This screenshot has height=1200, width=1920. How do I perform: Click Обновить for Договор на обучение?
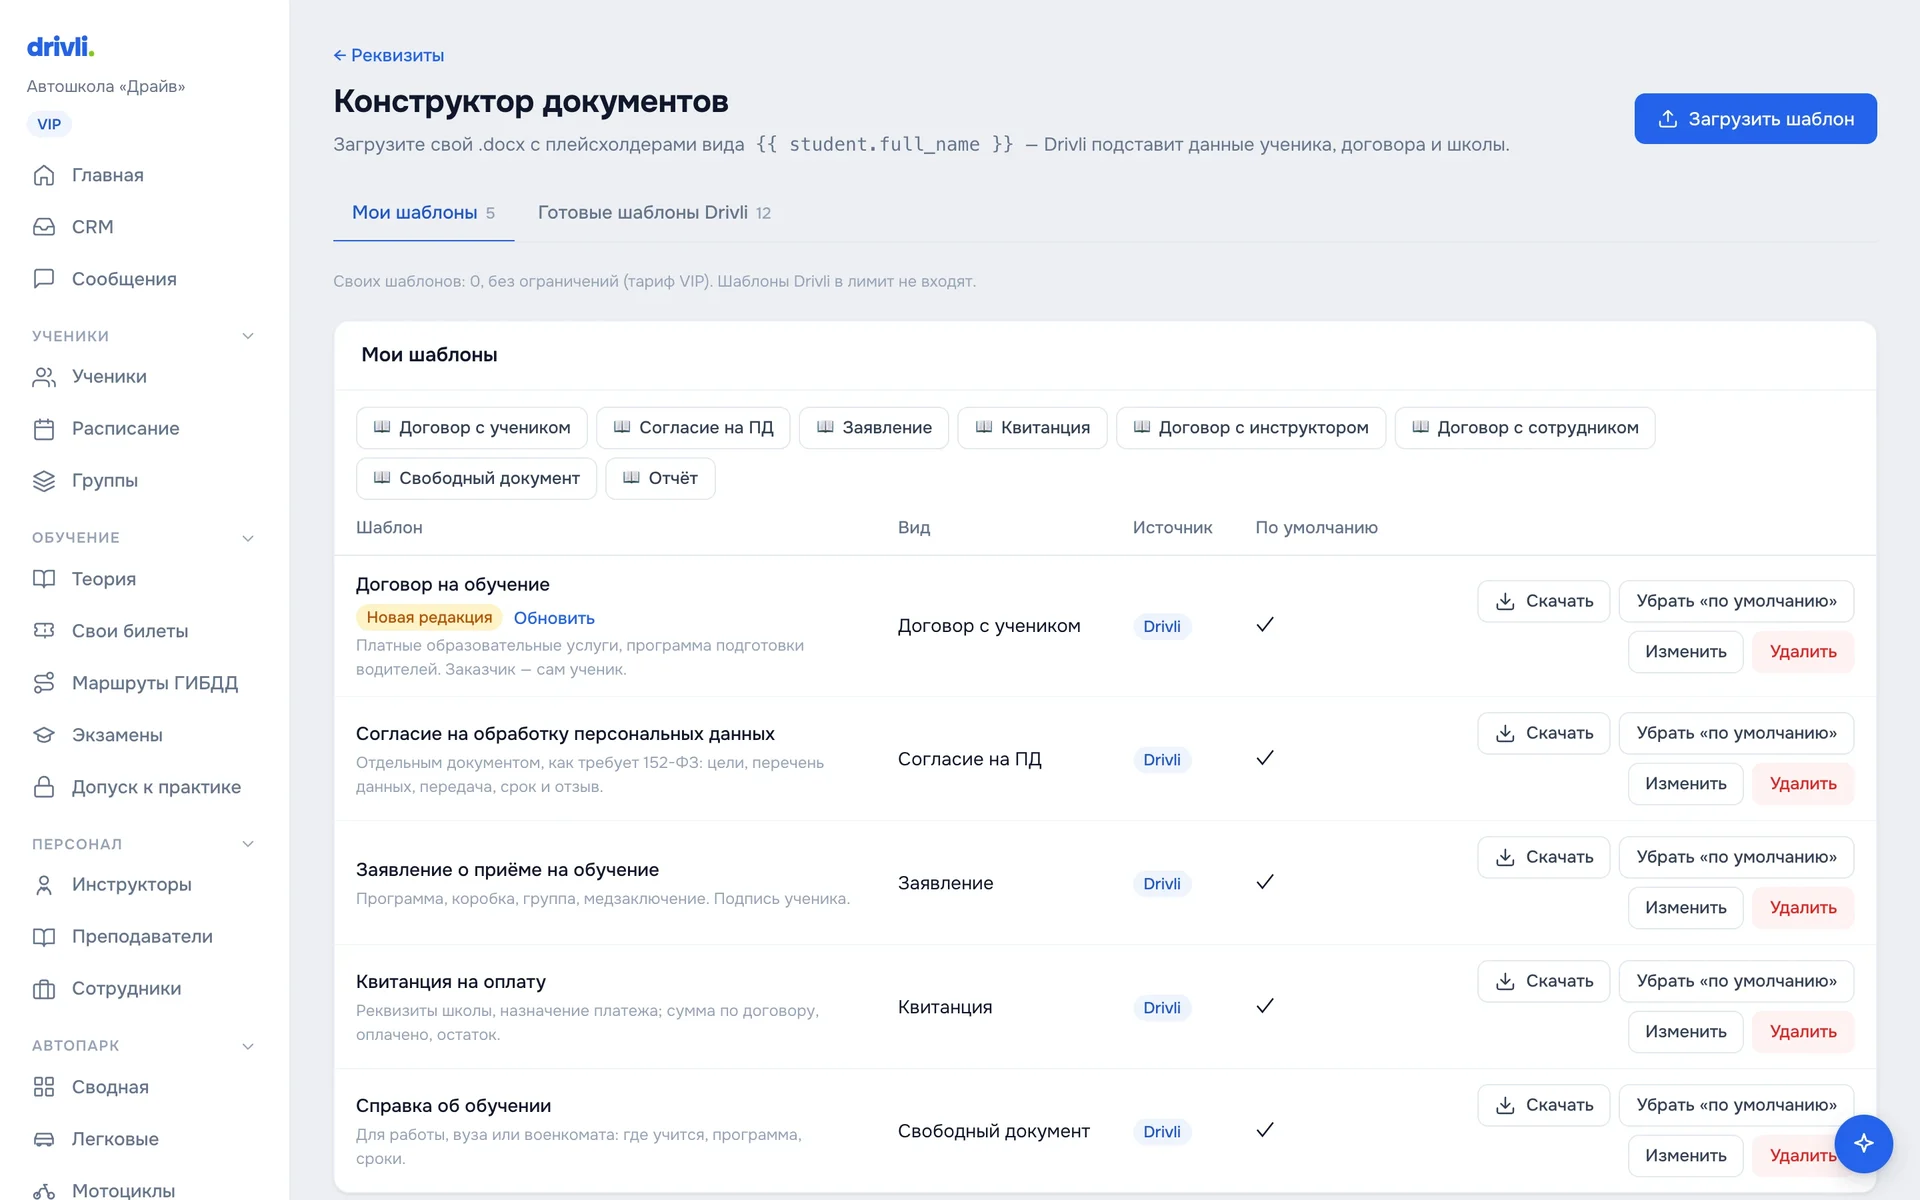[554, 618]
